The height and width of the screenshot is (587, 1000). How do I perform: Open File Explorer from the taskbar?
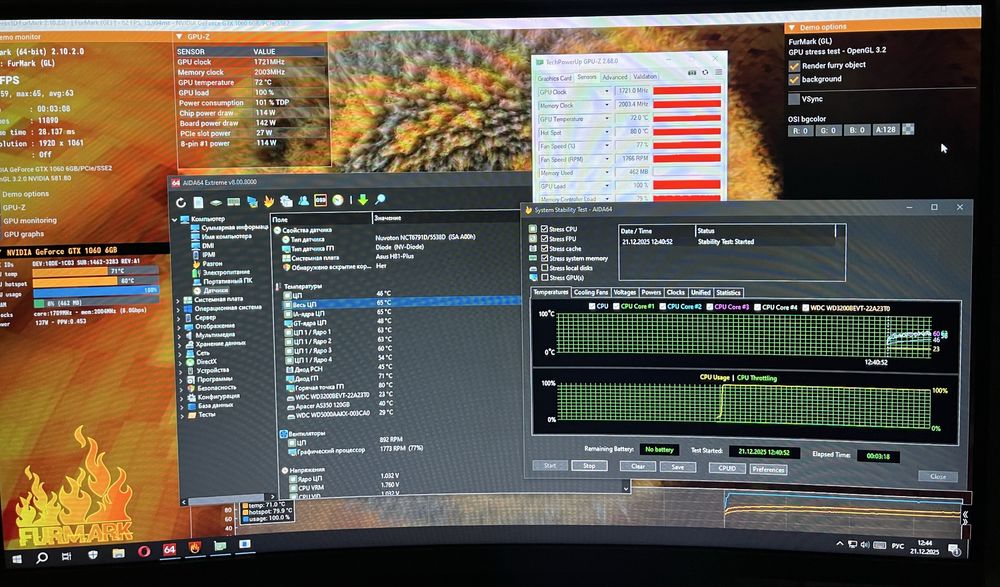pyautogui.click(x=119, y=553)
